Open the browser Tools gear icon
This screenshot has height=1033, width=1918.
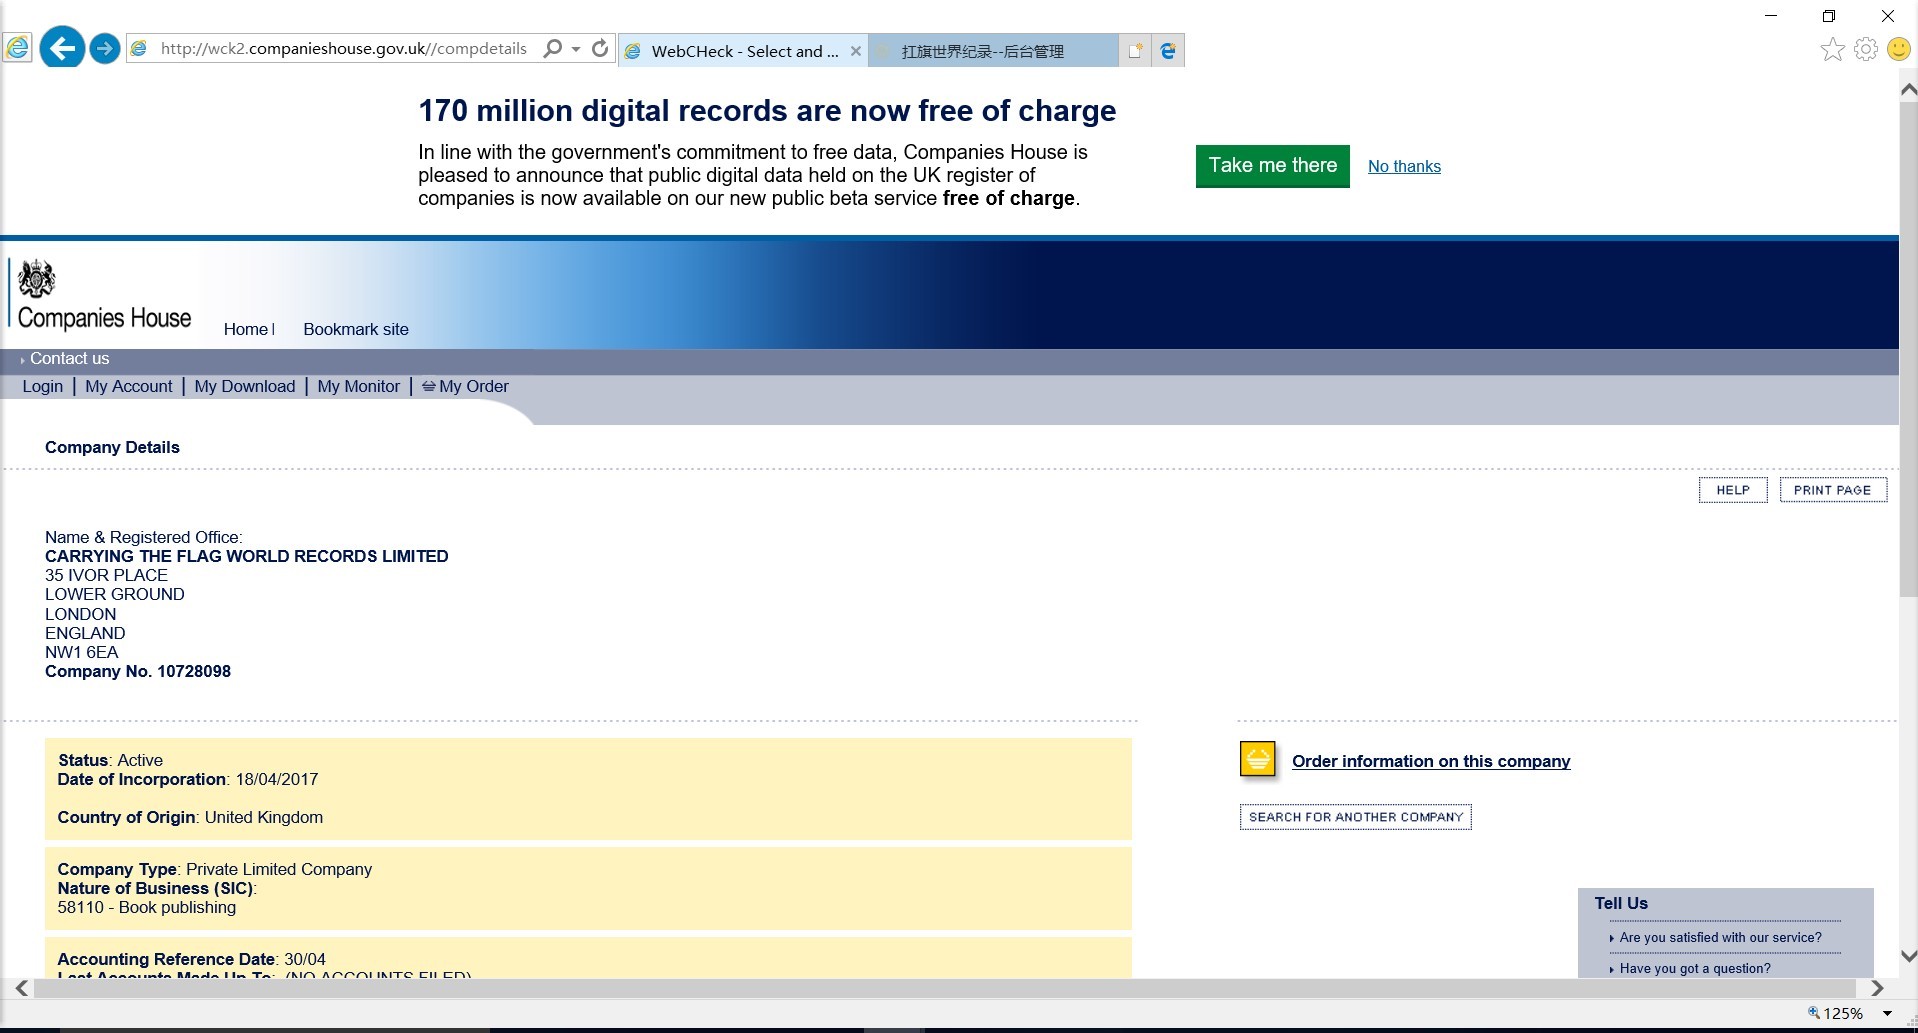[x=1865, y=49]
